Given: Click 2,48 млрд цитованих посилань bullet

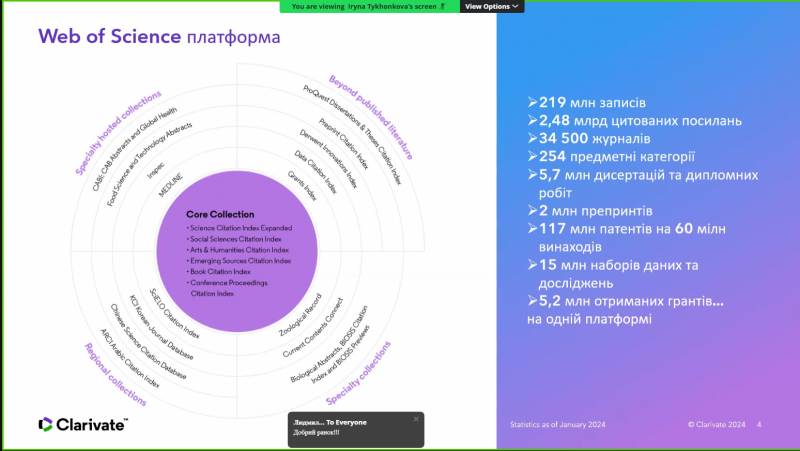Looking at the screenshot, I should (x=635, y=120).
